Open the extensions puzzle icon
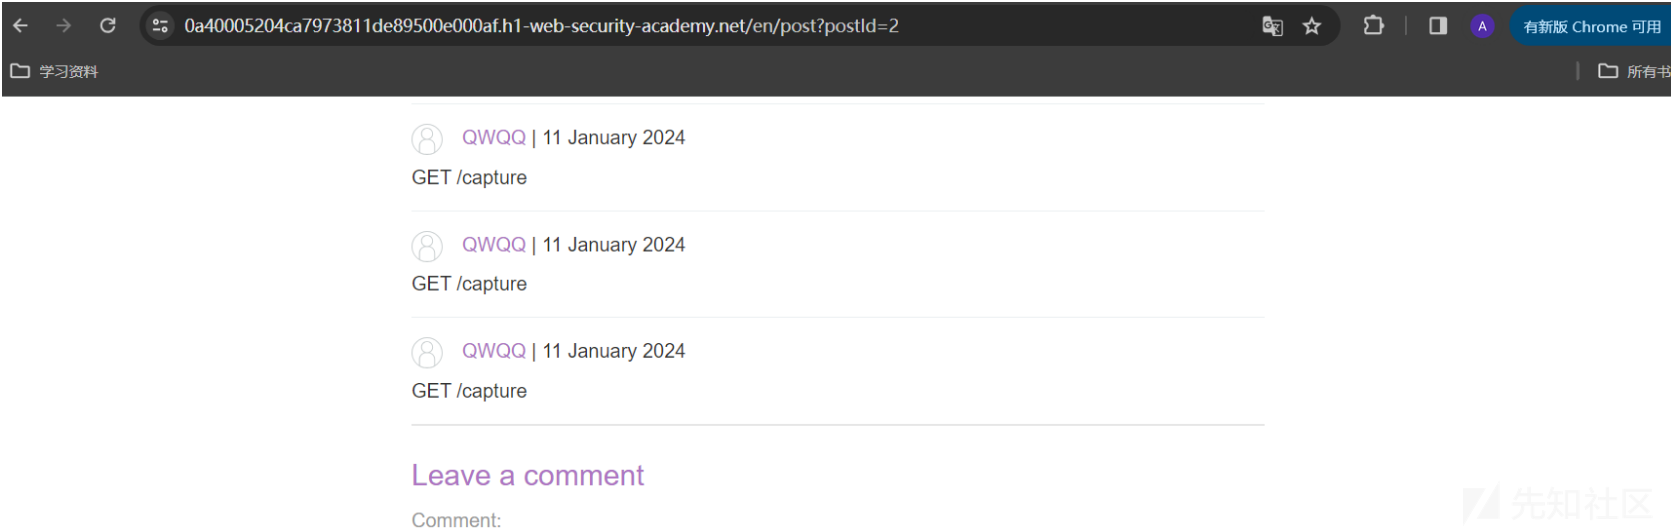Viewport: 1671px width, 530px height. (1374, 26)
